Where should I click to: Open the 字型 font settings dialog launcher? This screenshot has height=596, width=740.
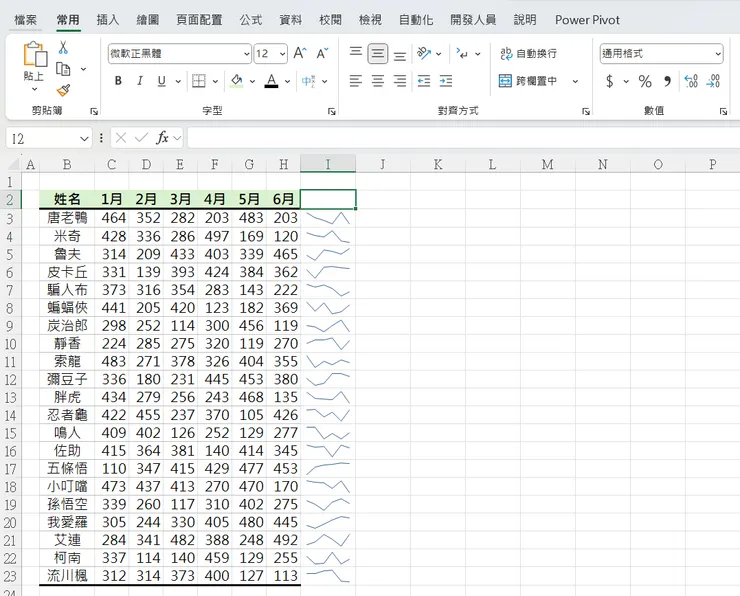(332, 111)
